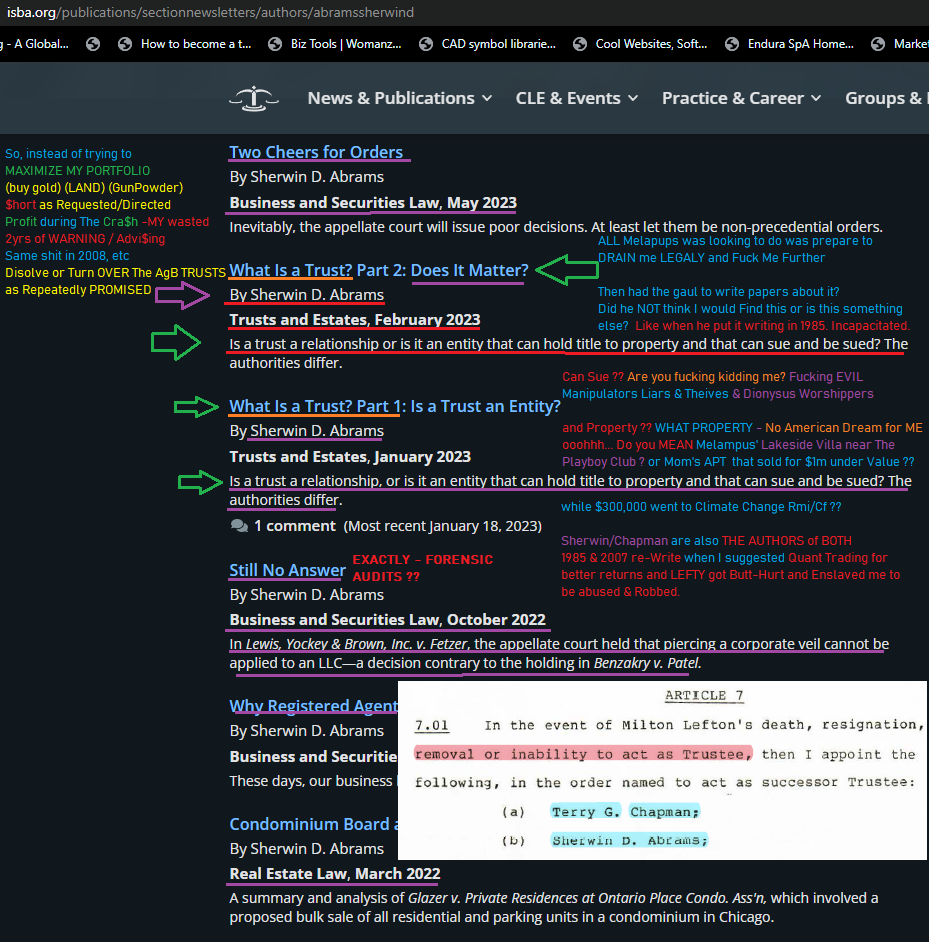Click the byline under "Two Cheers for Orders"
Screen dimensions: 929x942
pyautogui.click(x=306, y=177)
